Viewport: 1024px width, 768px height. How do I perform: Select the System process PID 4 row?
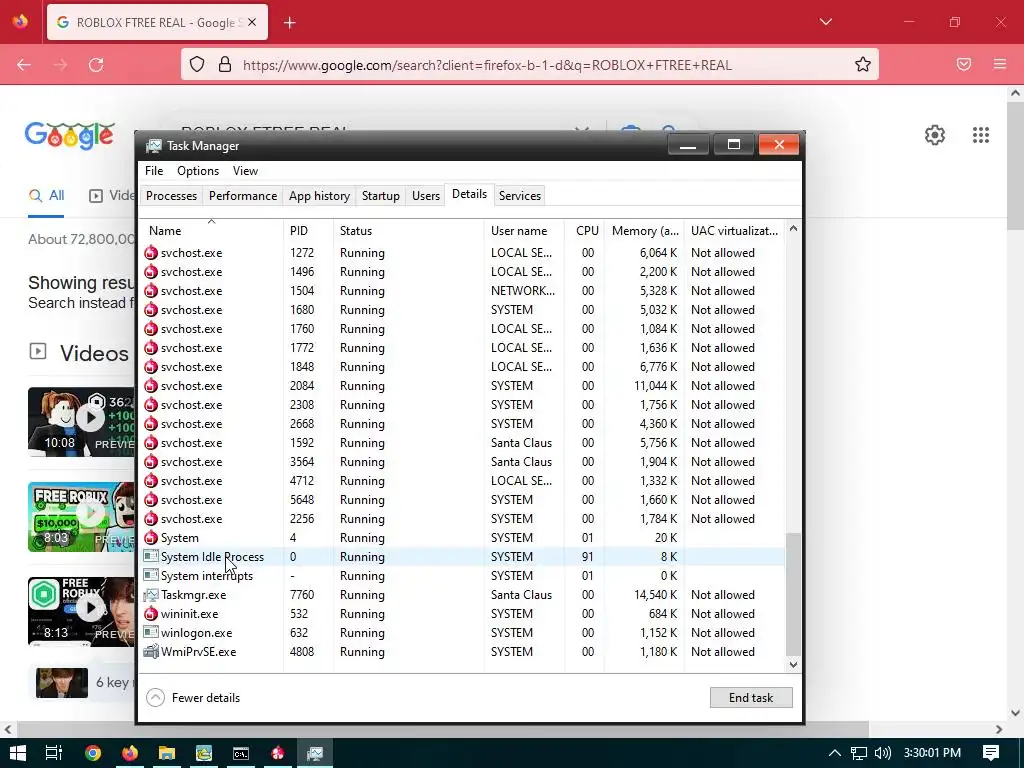tap(462, 538)
